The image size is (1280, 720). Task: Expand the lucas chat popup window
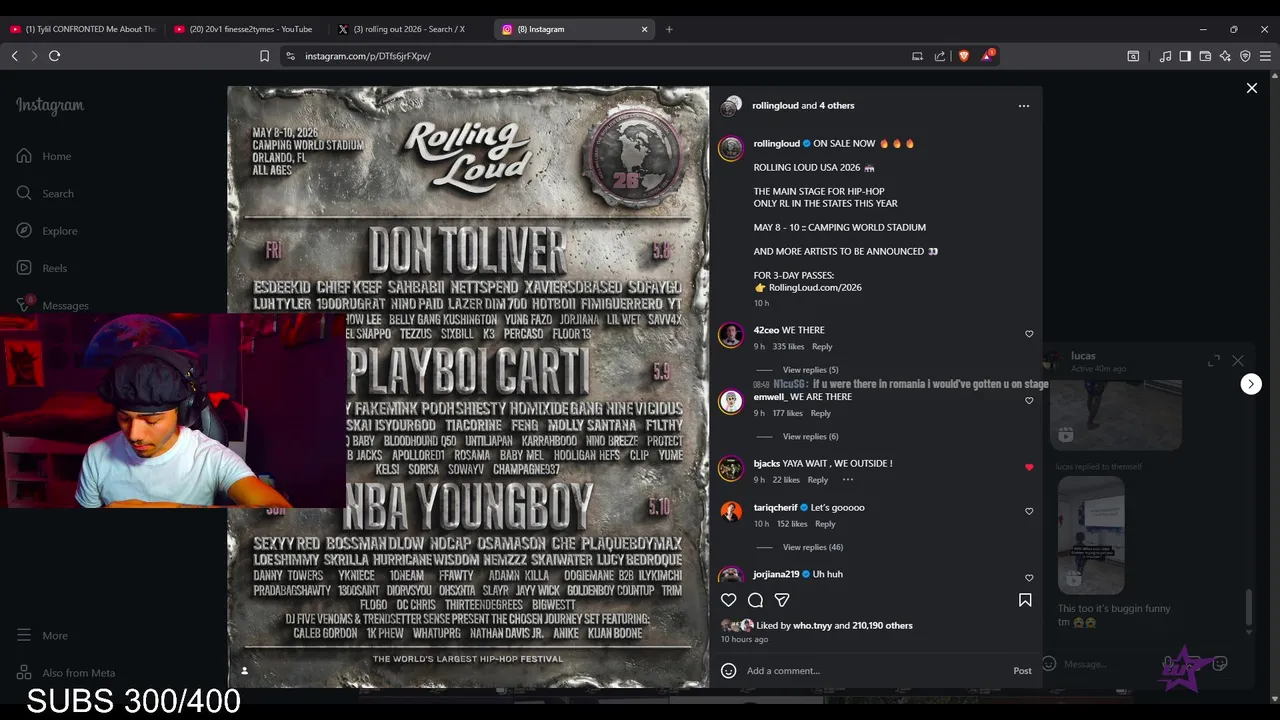click(x=1214, y=360)
